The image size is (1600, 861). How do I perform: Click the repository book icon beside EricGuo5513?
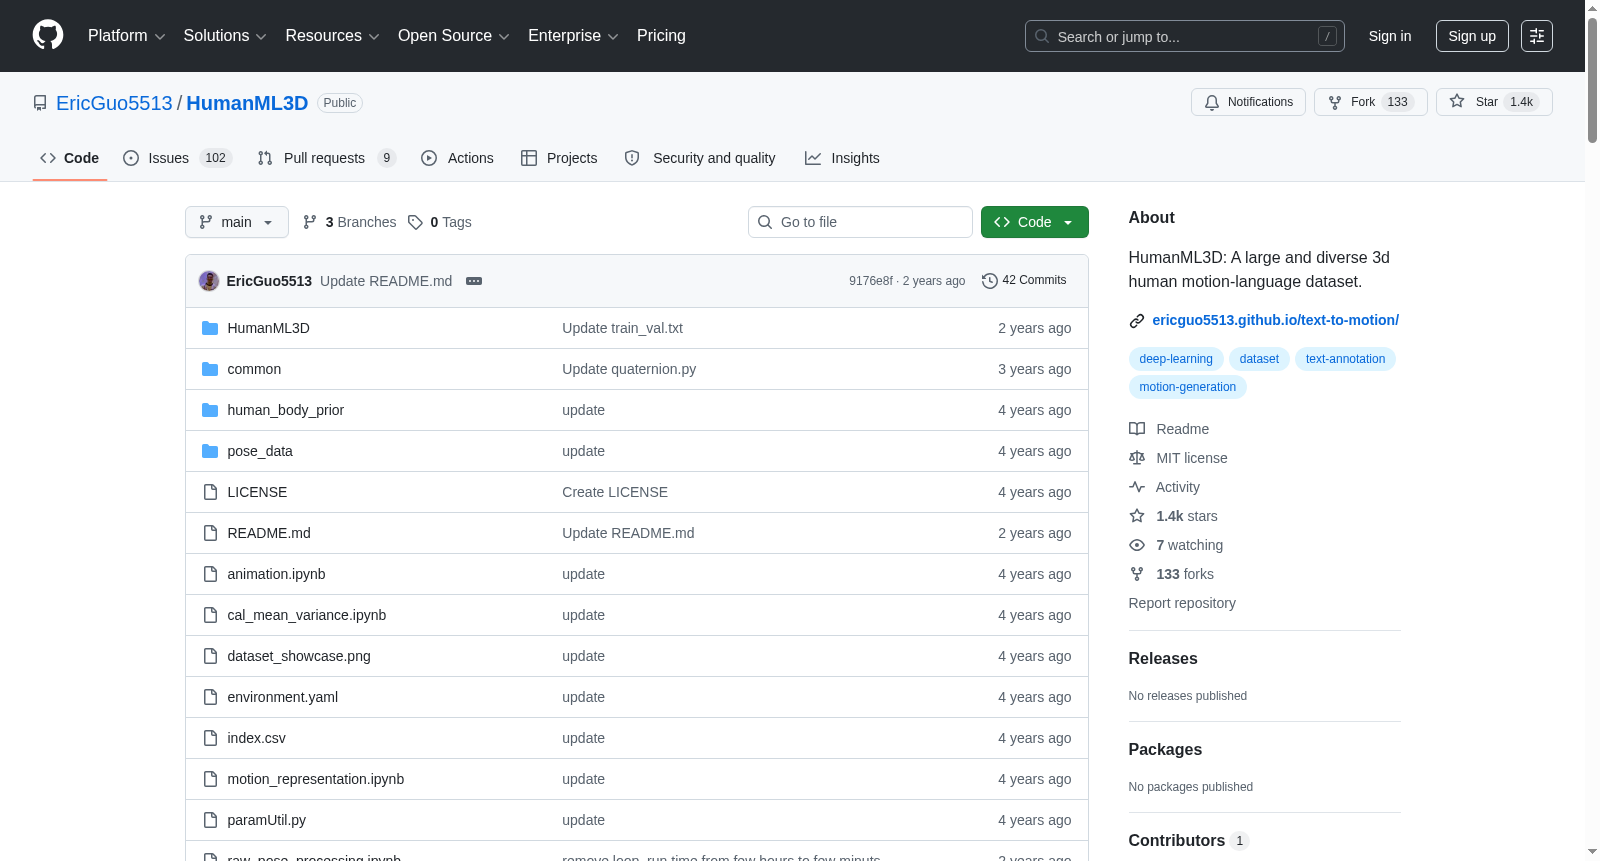[x=40, y=103]
